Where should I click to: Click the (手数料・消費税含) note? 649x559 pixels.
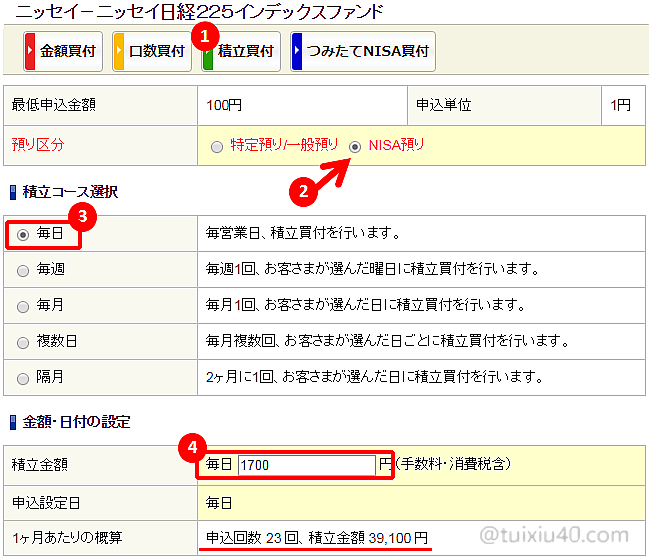(x=454, y=464)
